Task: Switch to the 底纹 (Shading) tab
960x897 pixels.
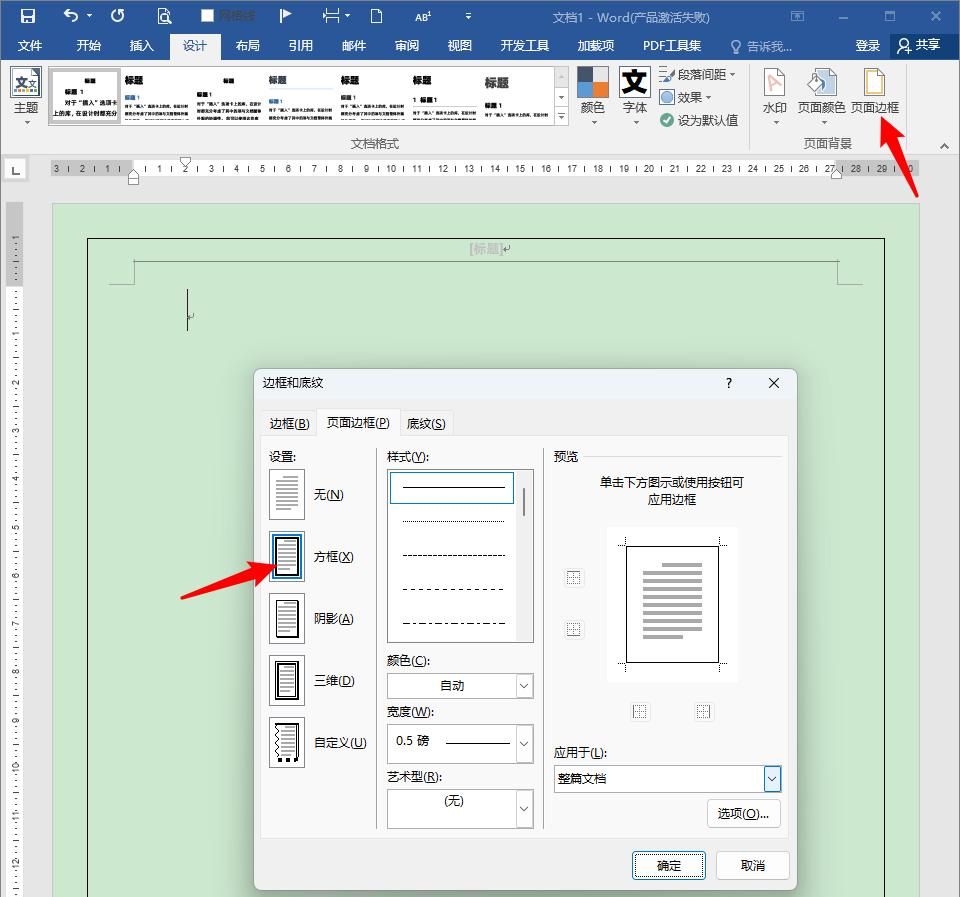Action: (x=426, y=422)
